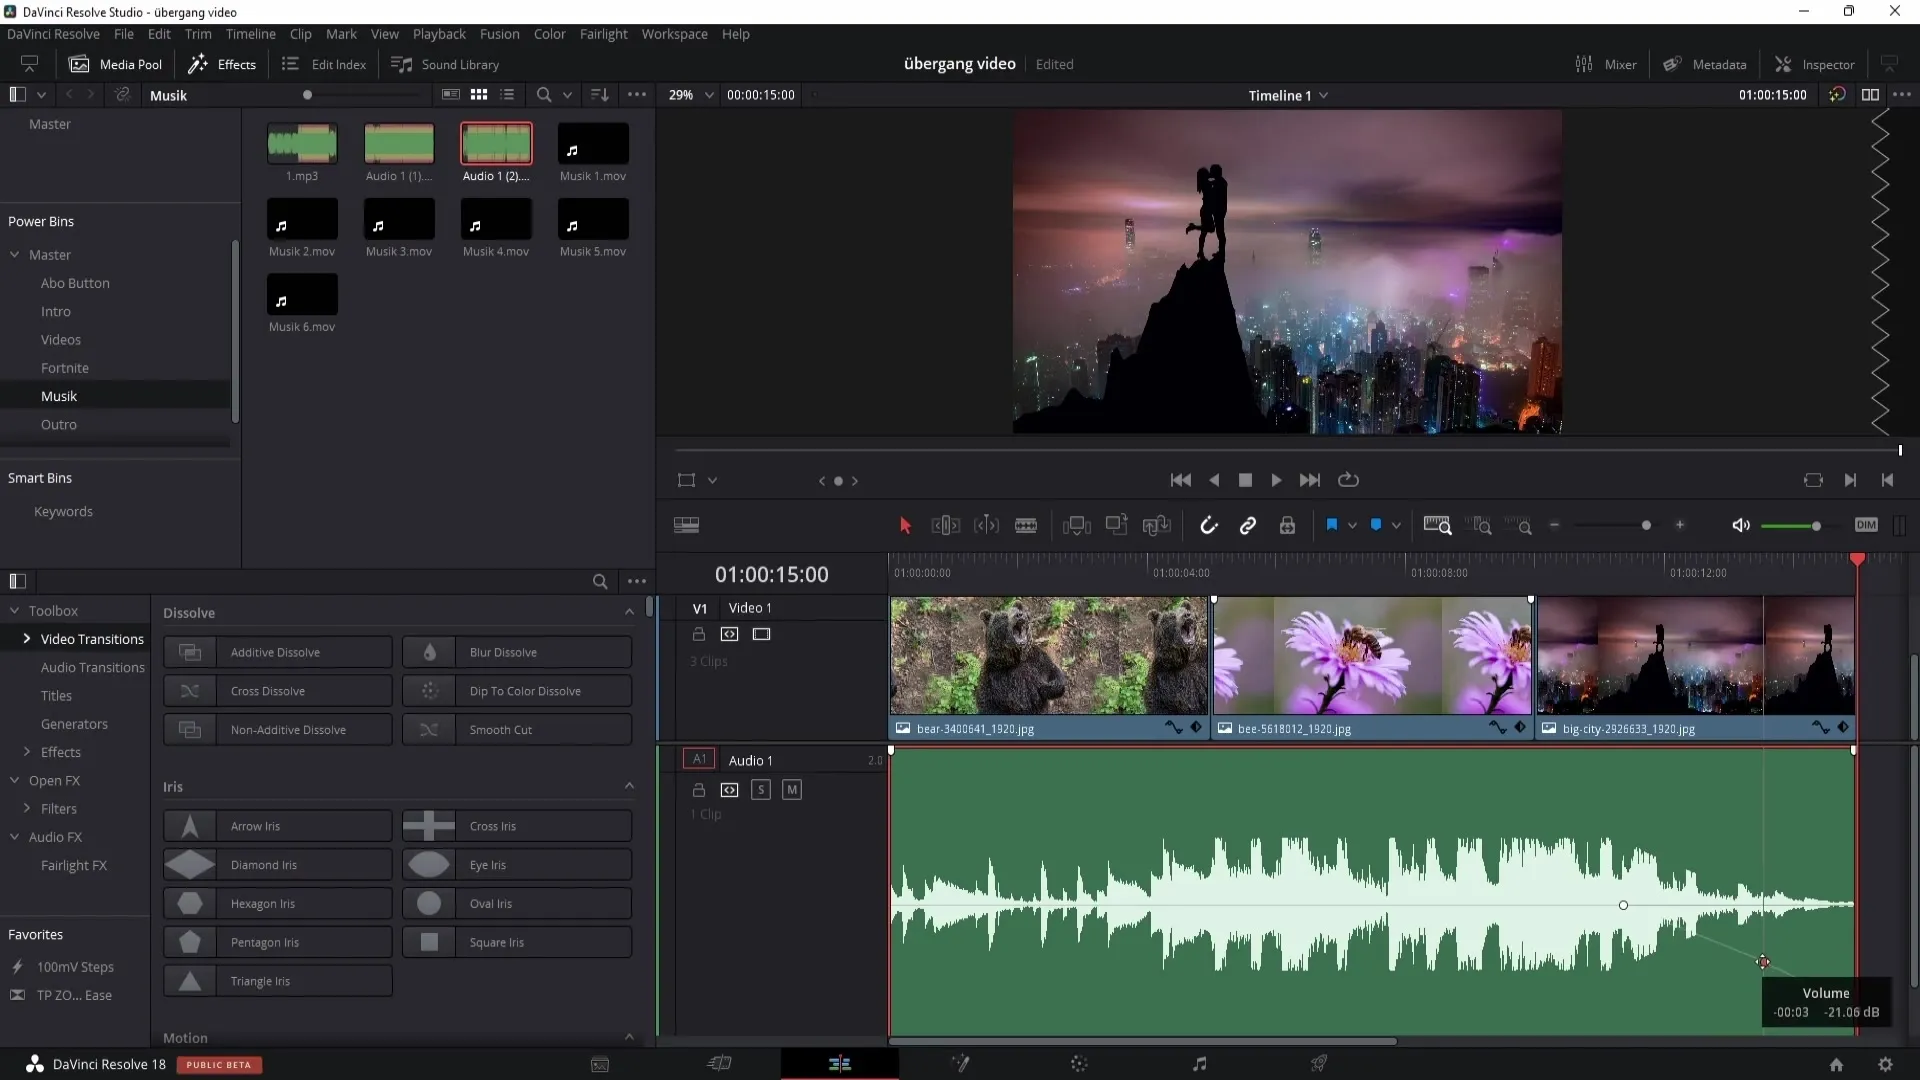Select the Blade Edit tool icon

(x=1026, y=525)
